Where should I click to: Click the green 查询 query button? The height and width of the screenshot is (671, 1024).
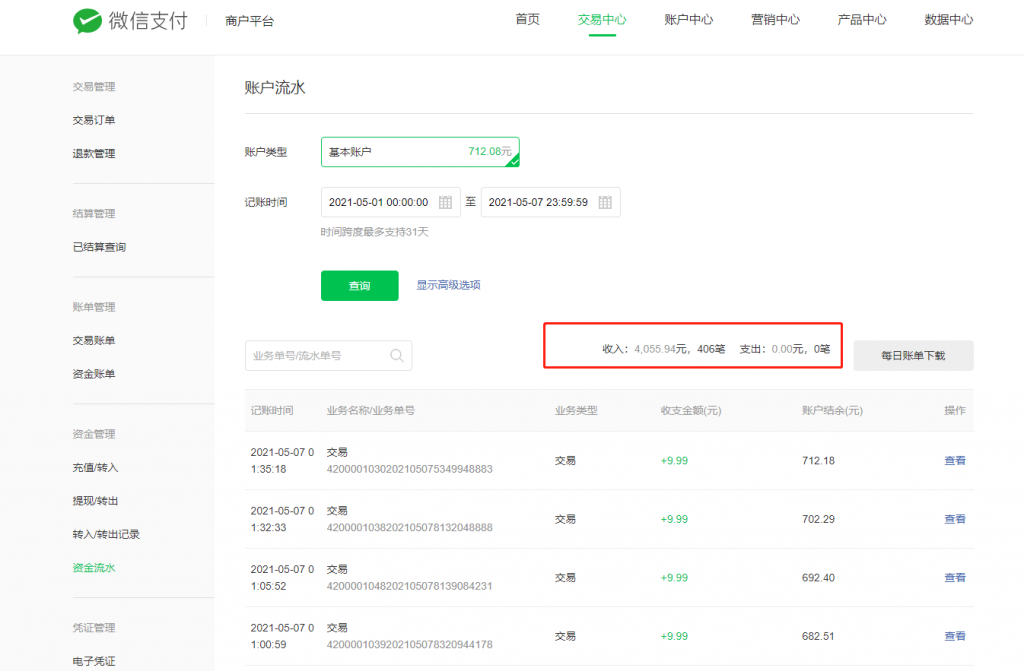[359, 285]
